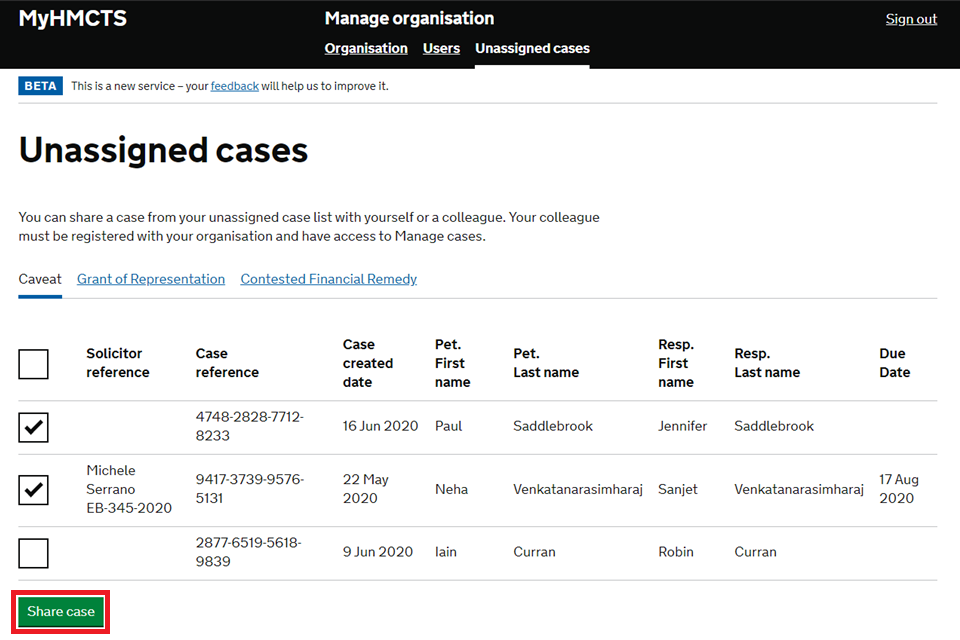Open the feedback link in the beta banner
Screen dimensions: 960x640
coord(234,86)
